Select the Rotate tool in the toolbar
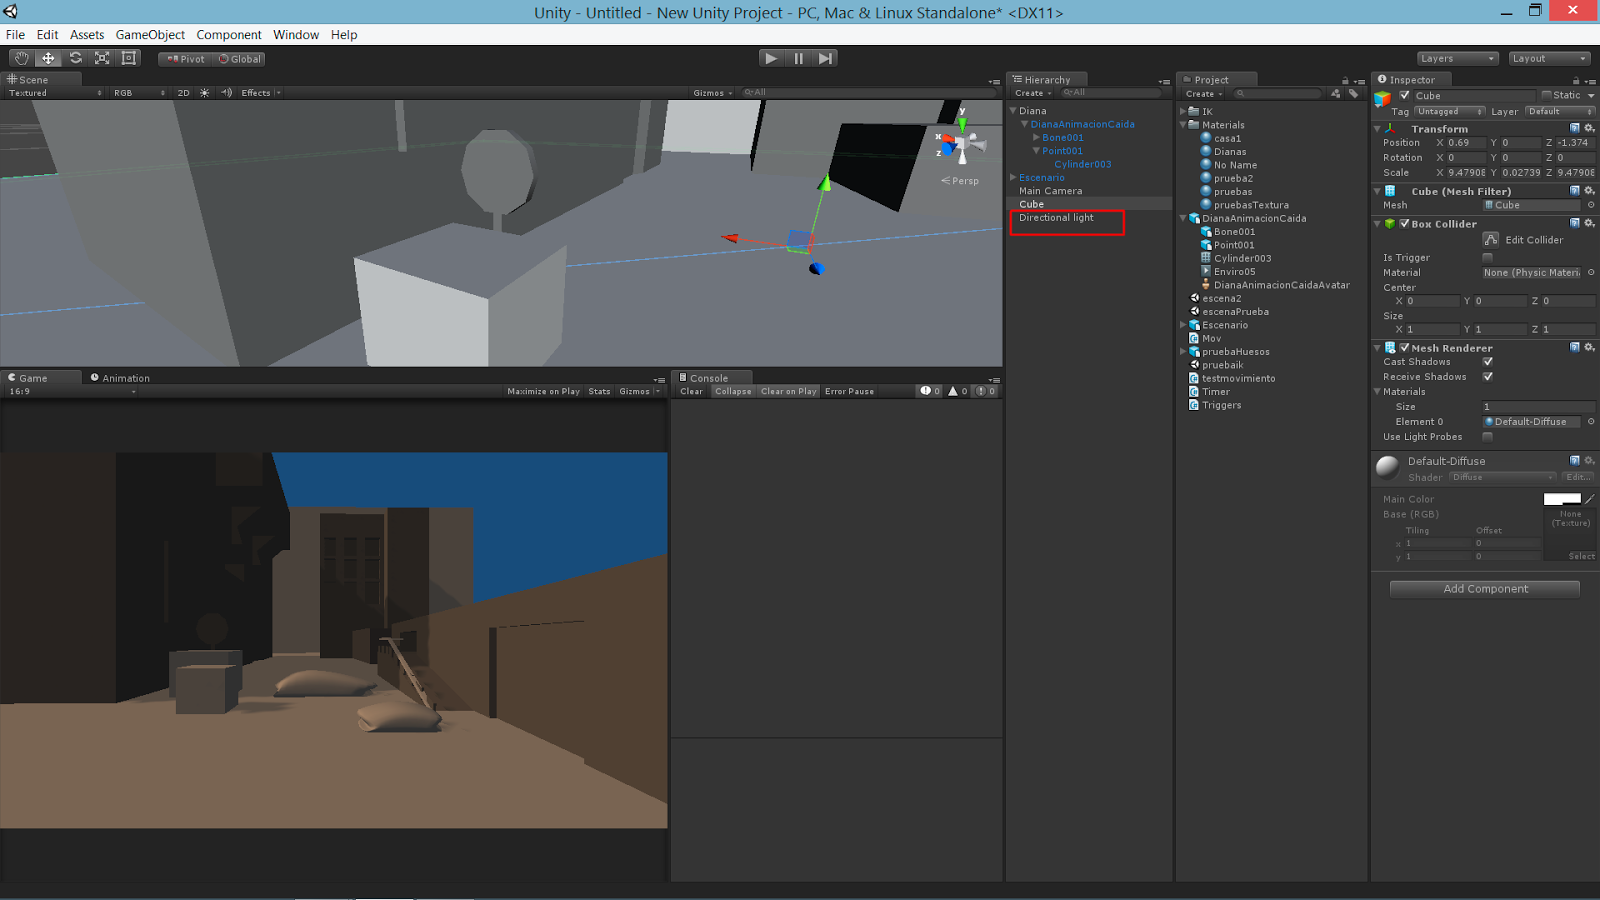 [76, 58]
